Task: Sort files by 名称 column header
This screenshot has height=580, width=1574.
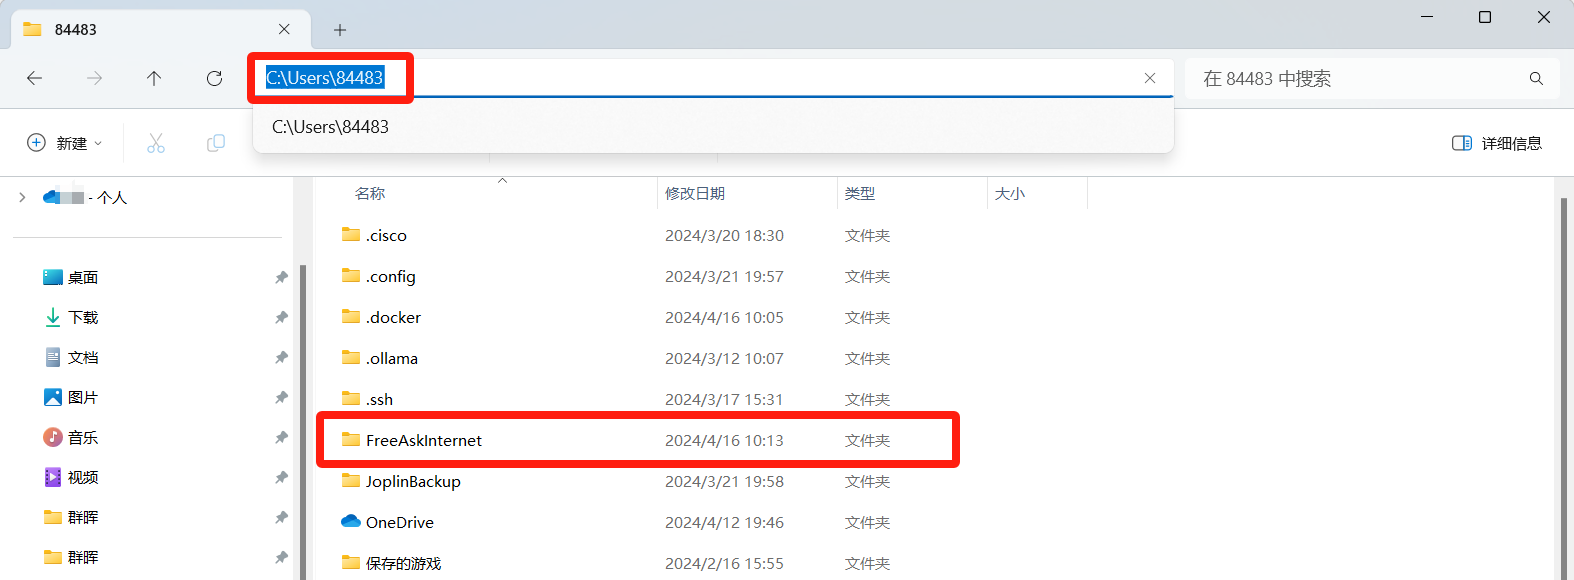Action: 370,193
